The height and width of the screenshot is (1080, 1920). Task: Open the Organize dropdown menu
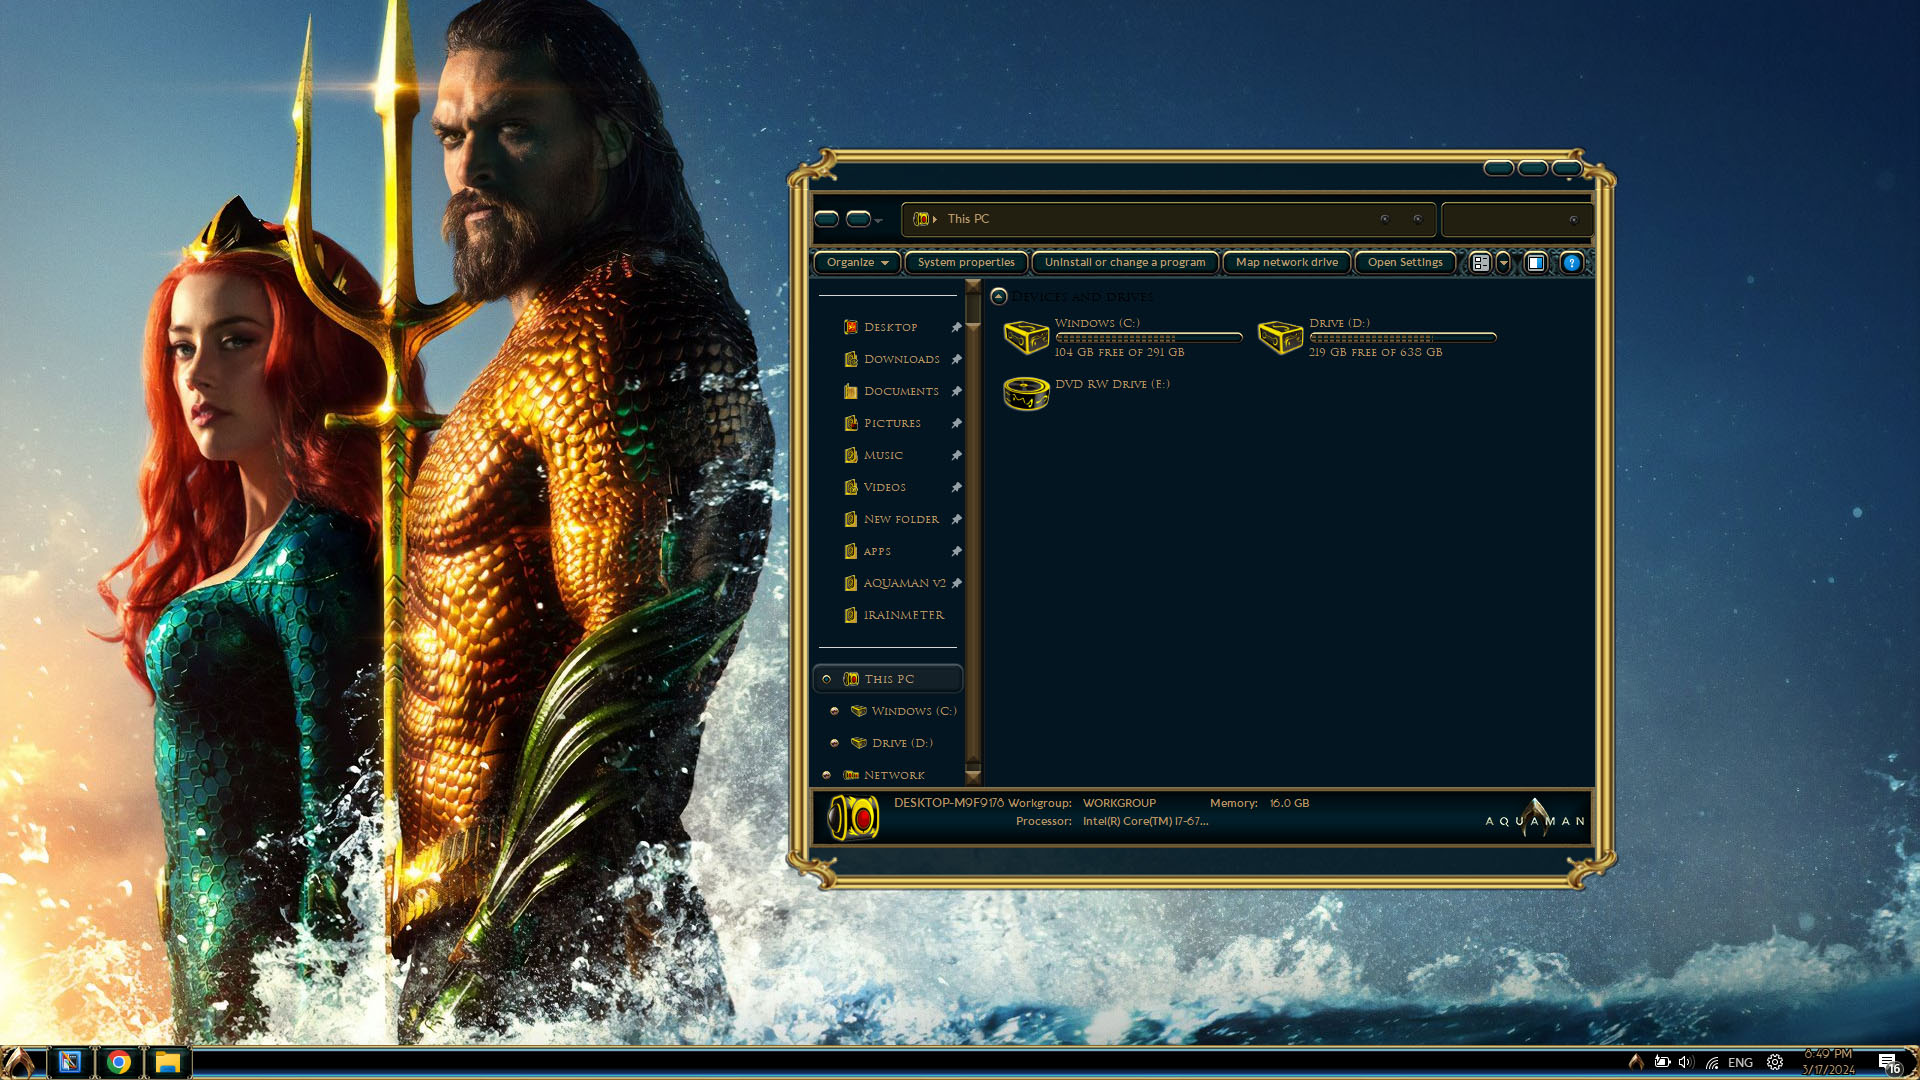click(857, 263)
